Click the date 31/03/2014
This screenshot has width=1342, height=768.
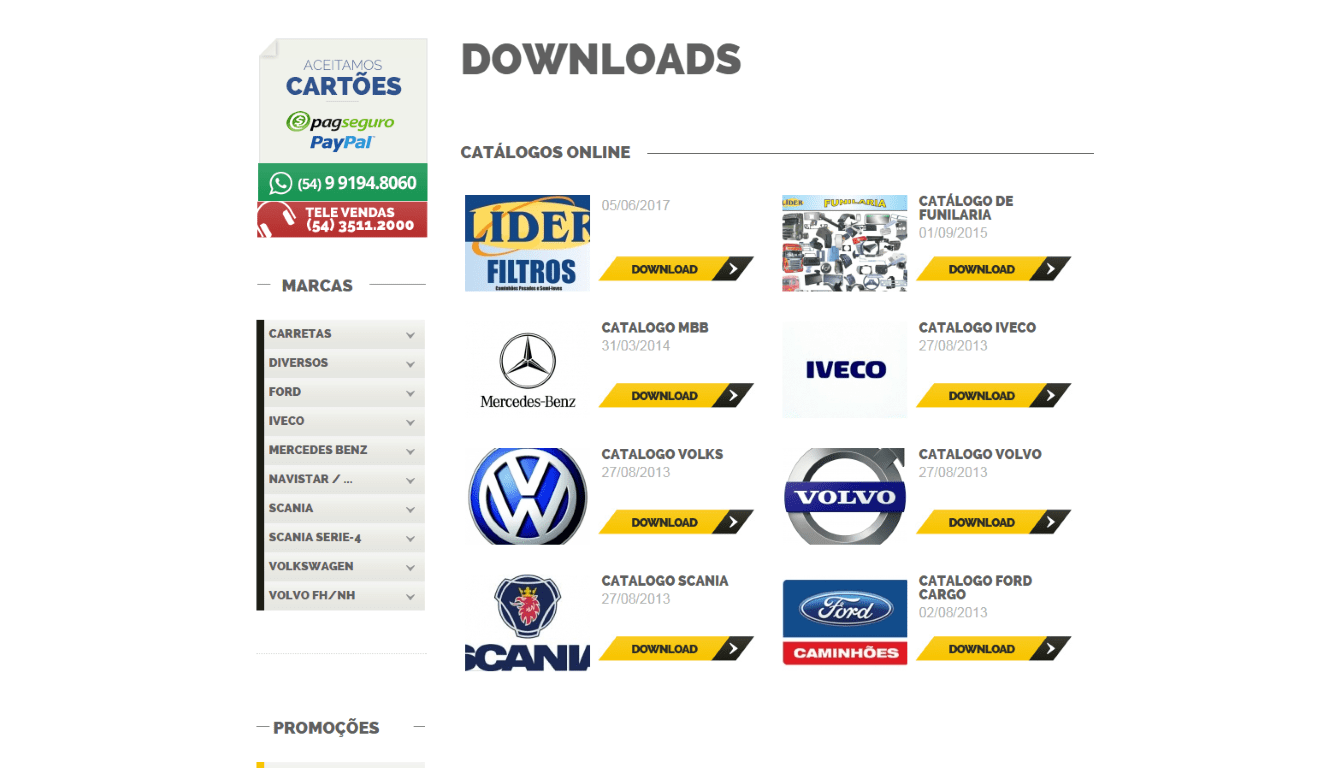(636, 346)
